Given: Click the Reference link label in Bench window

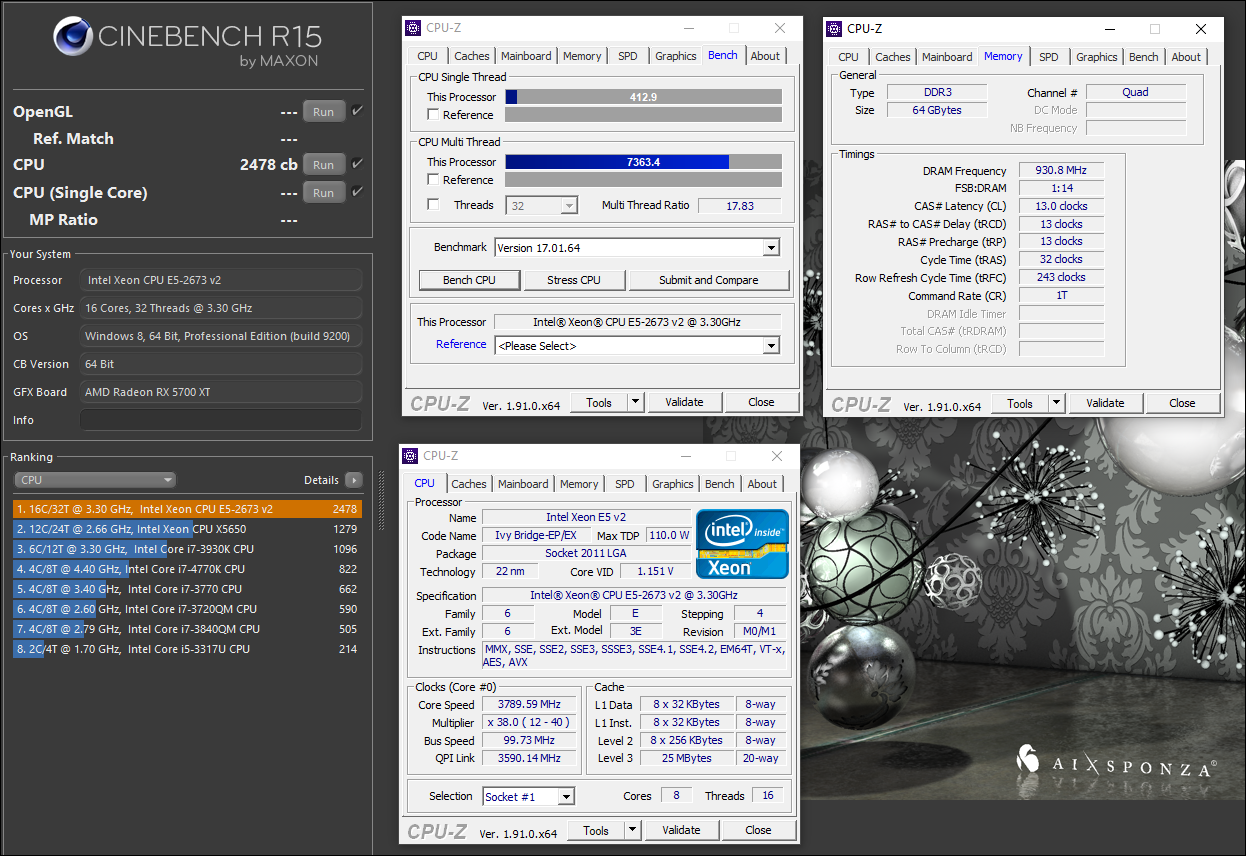Looking at the screenshot, I should point(461,344).
